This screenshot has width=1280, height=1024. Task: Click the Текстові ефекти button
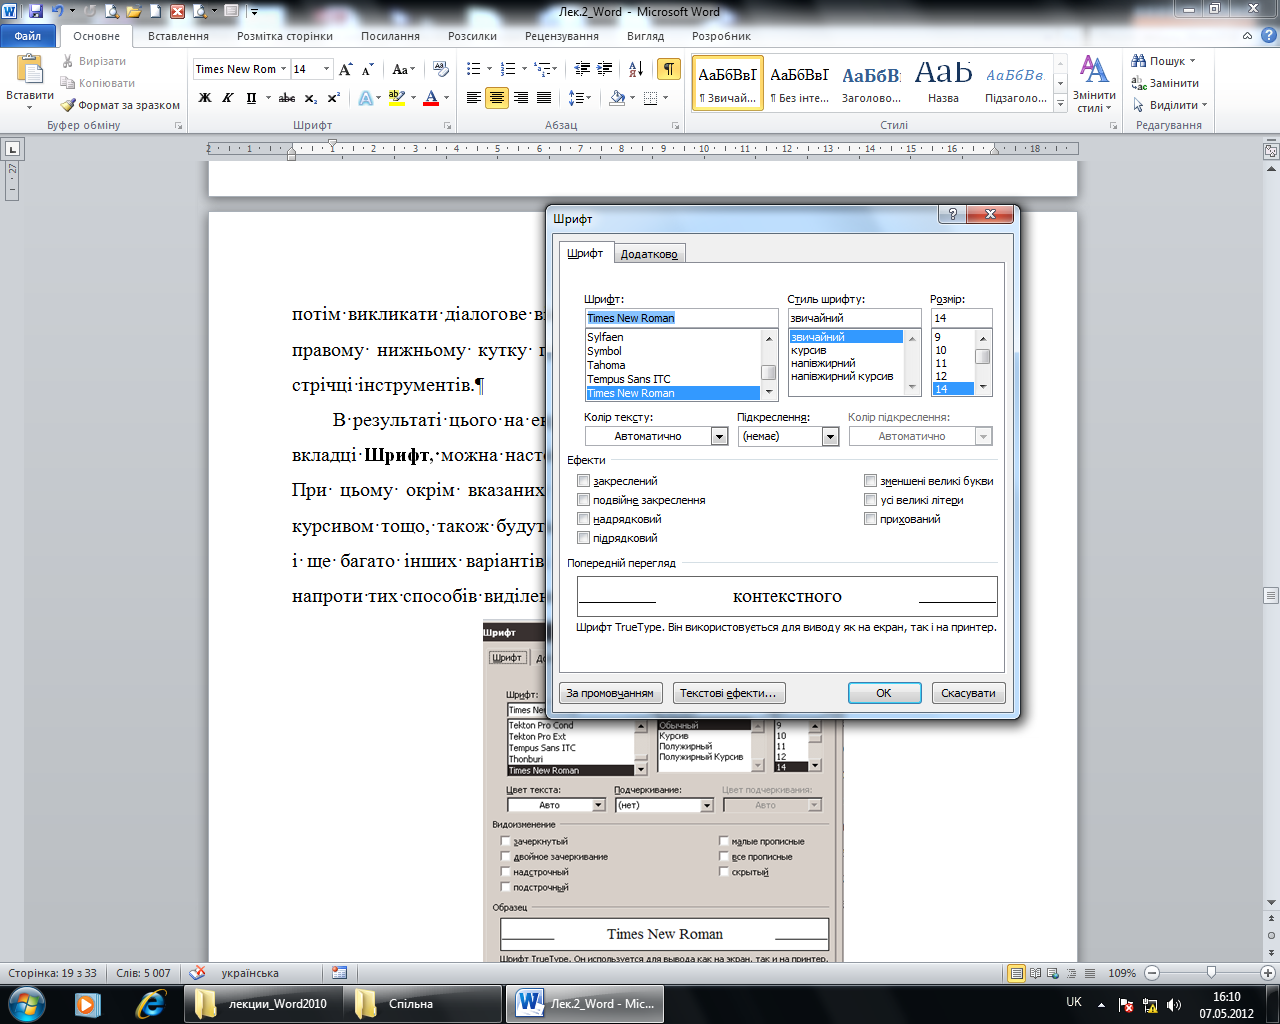(728, 693)
